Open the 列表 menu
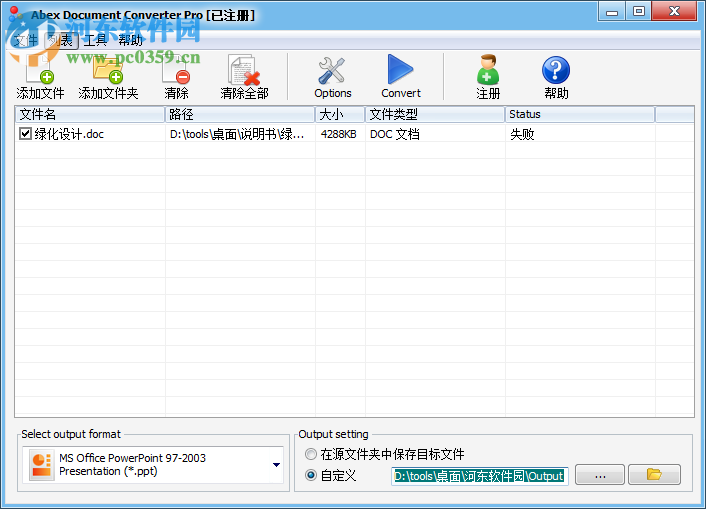This screenshot has height=509, width=706. (x=61, y=41)
